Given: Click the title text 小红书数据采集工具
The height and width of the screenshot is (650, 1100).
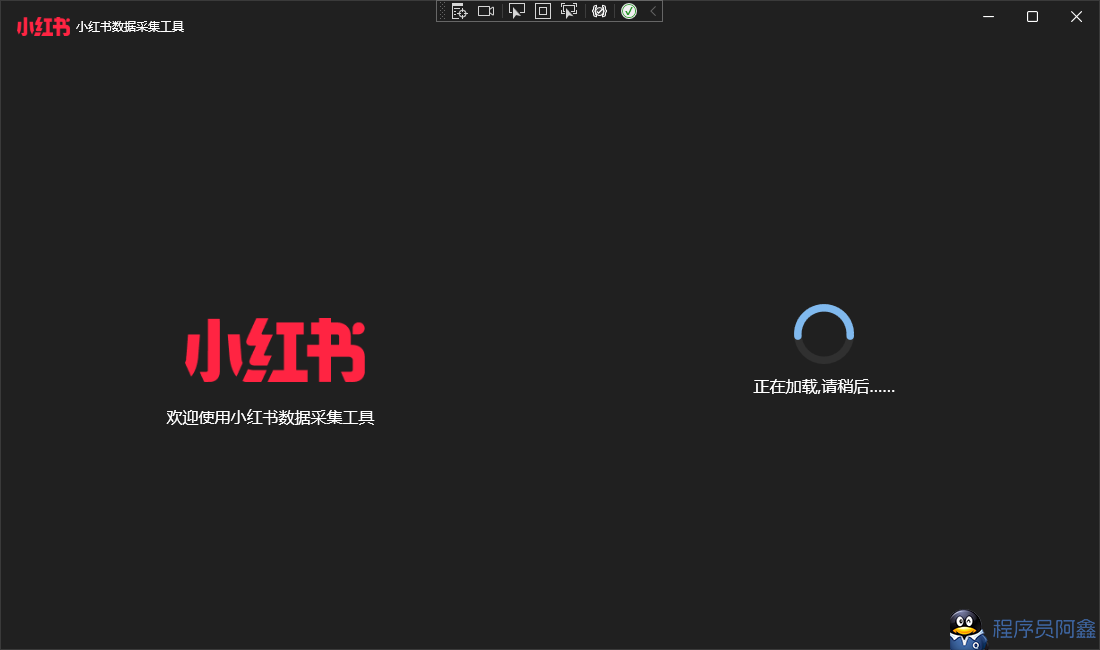Looking at the screenshot, I should point(130,27).
